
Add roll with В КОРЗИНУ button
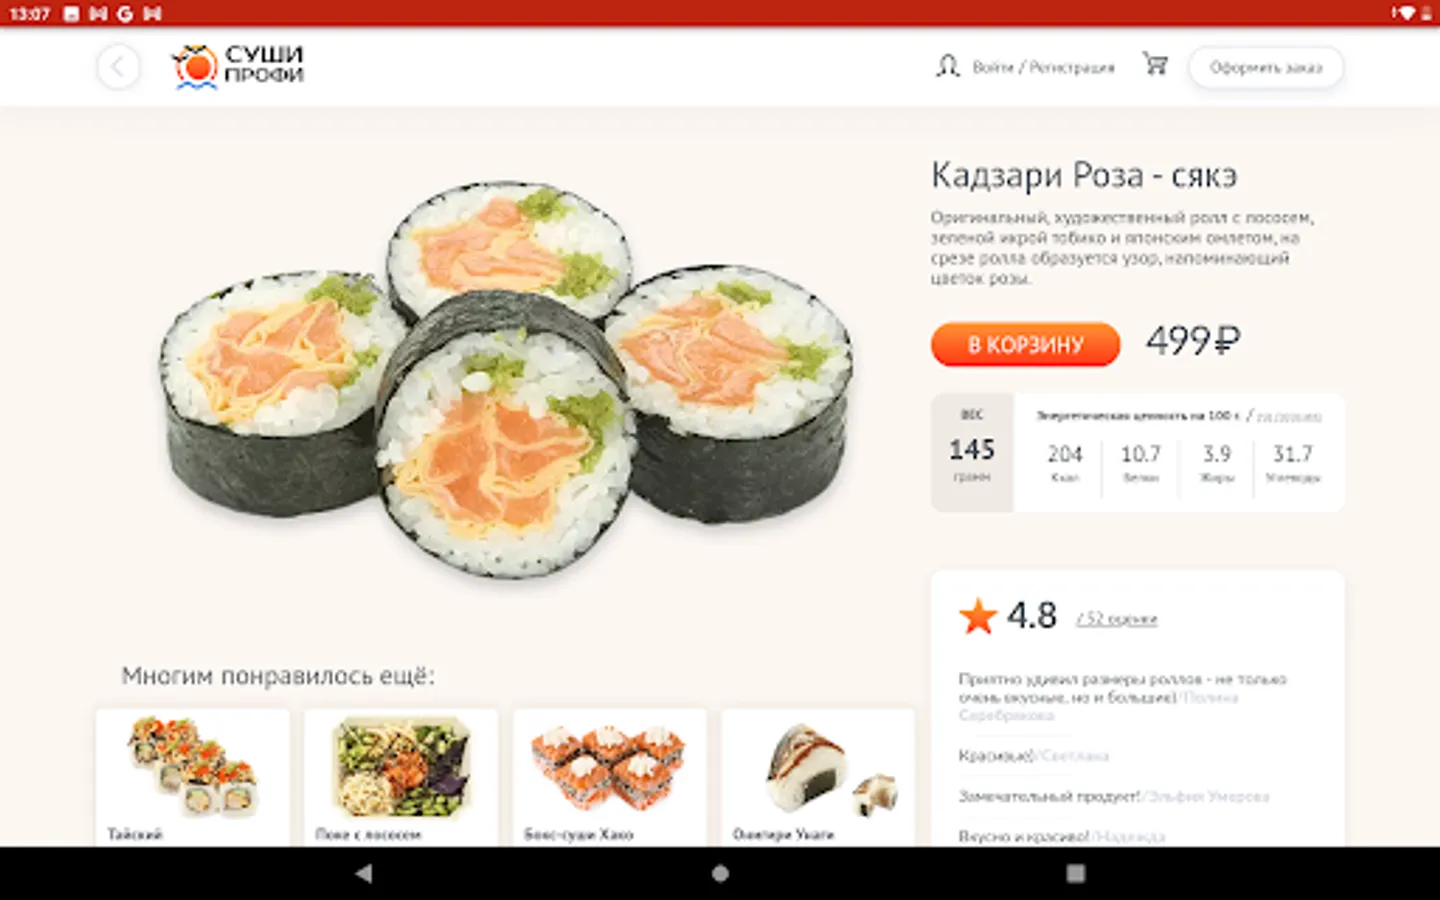(1025, 344)
